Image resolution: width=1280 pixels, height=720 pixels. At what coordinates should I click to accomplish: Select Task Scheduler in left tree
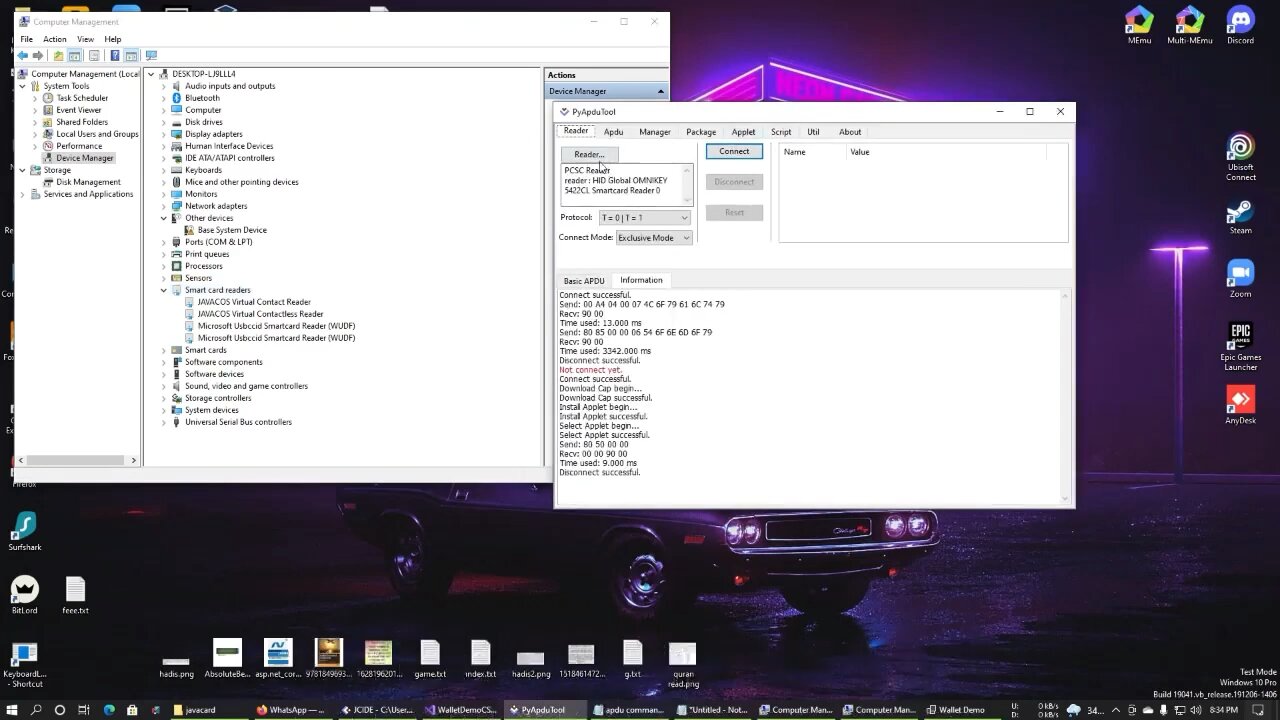[82, 98]
